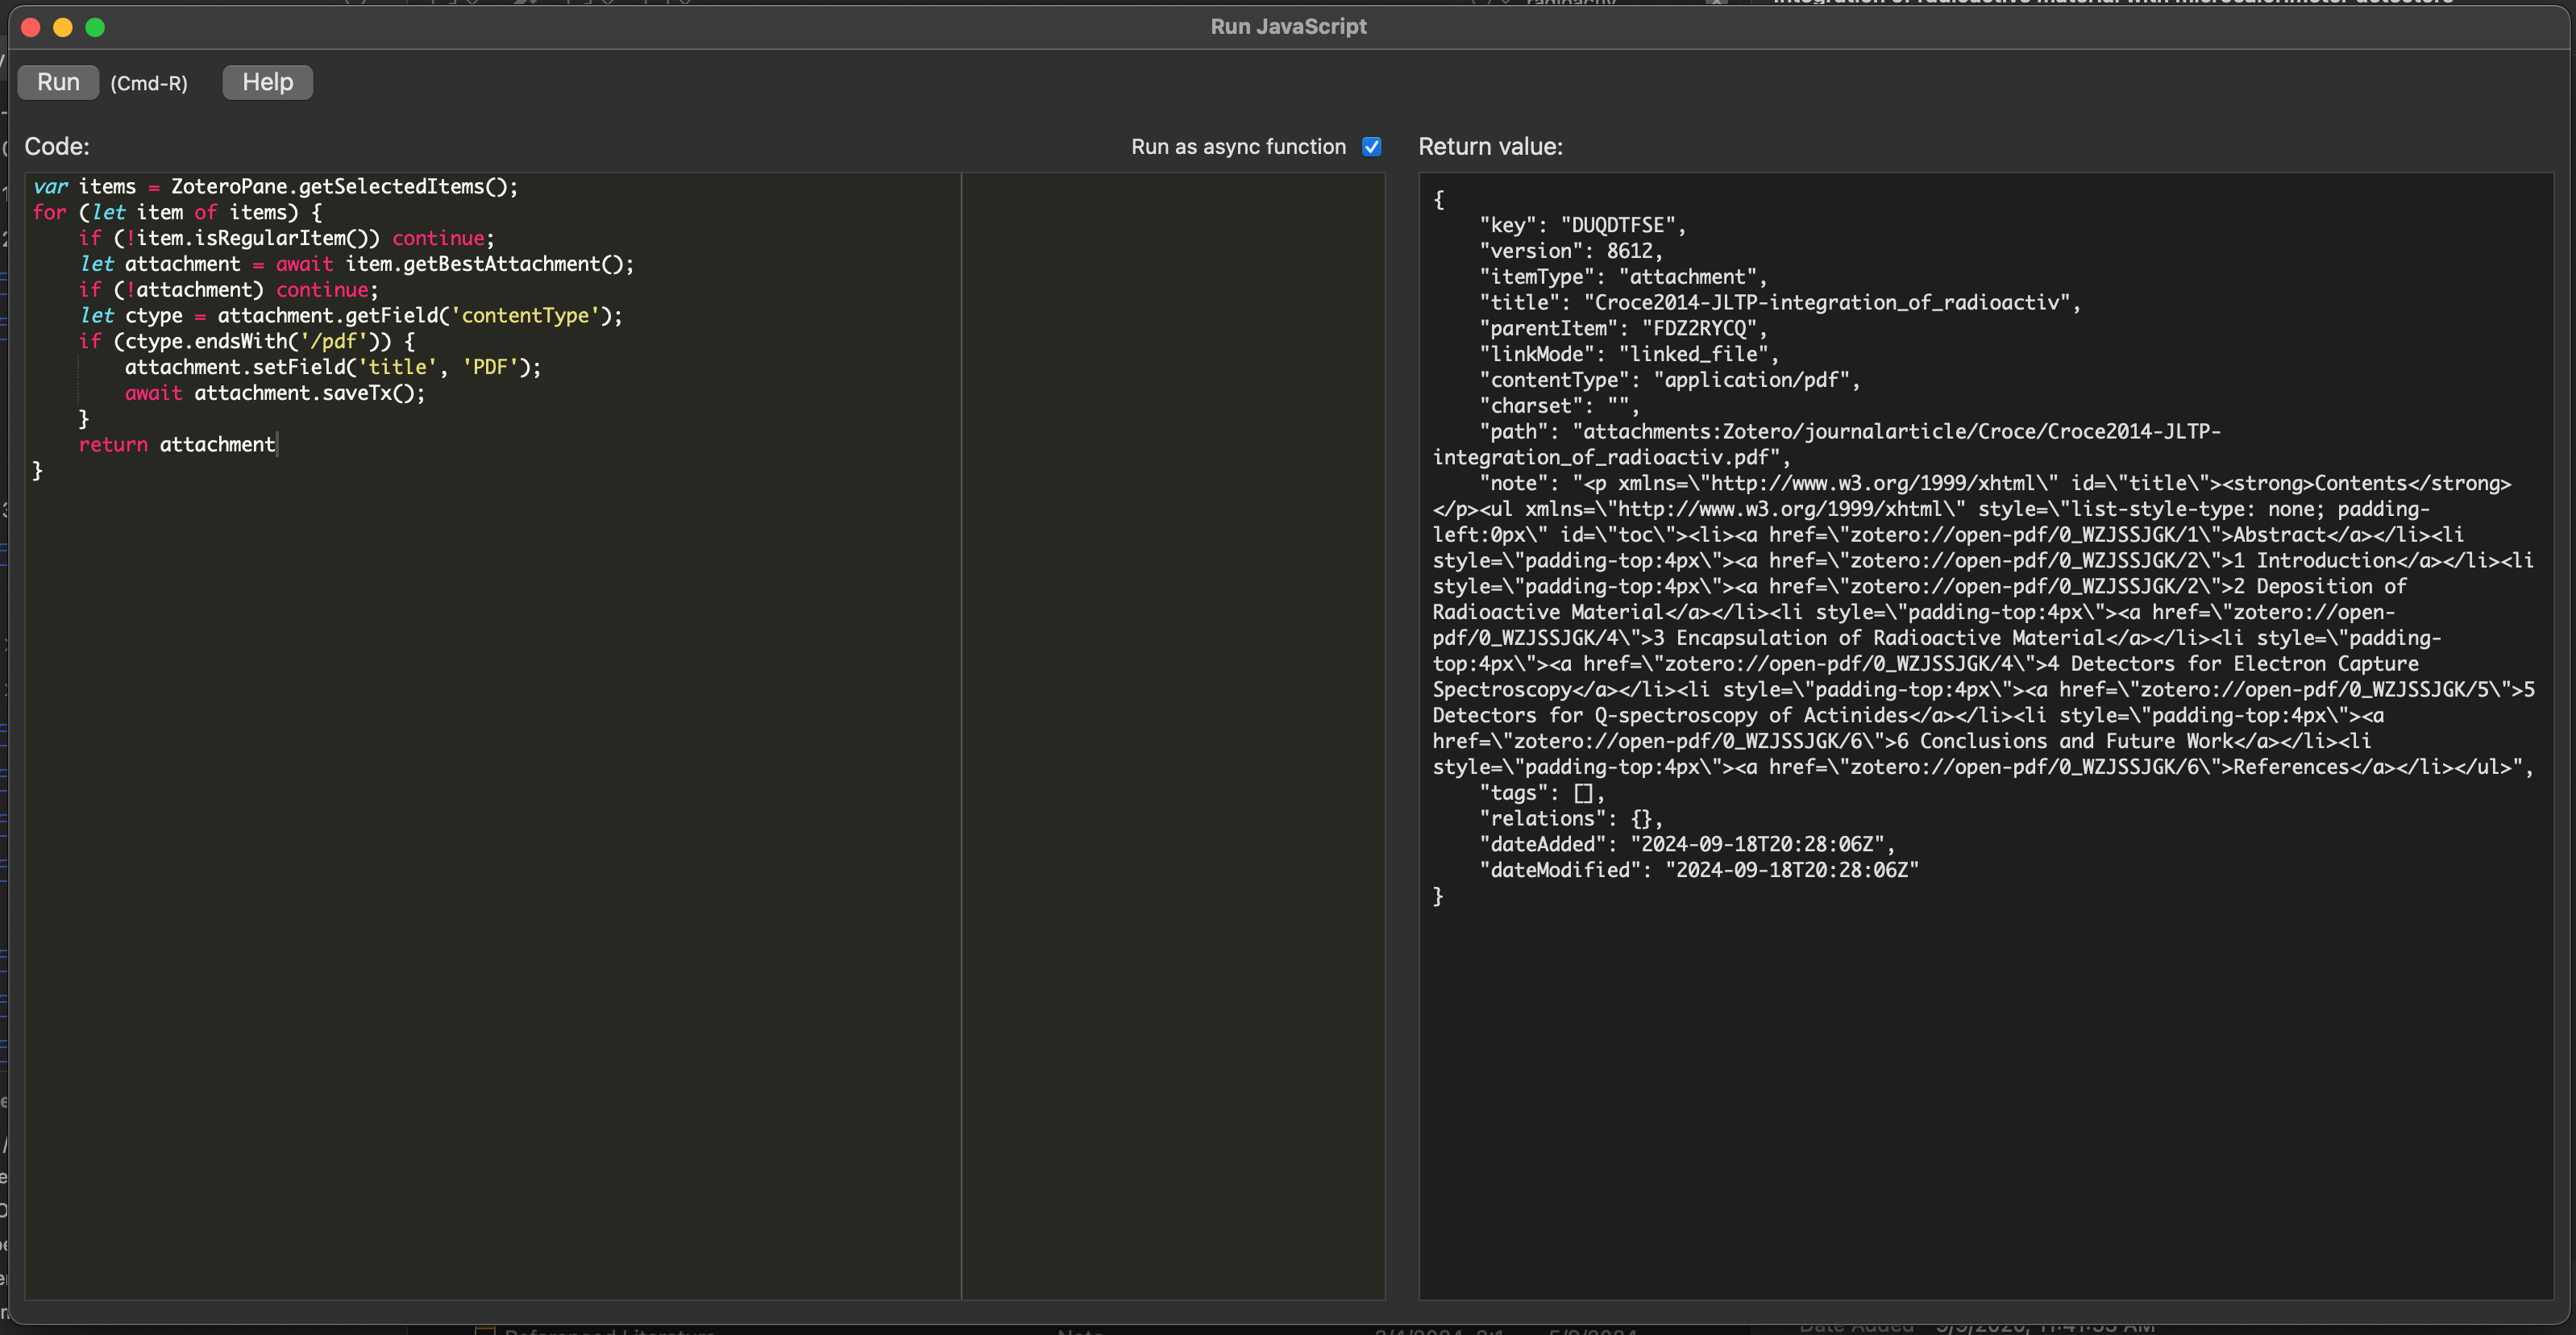Click the 'contentType' string in the code

(x=525, y=316)
